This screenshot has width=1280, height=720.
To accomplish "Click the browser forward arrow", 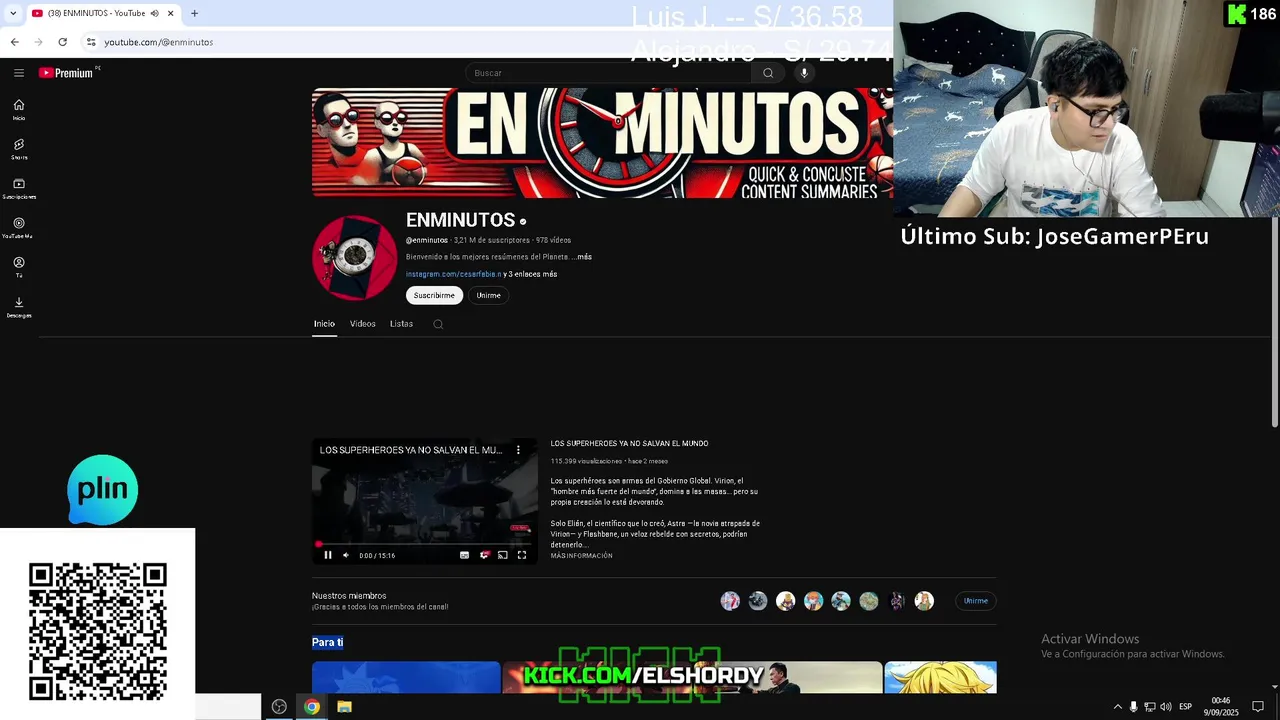I will (x=38, y=42).
